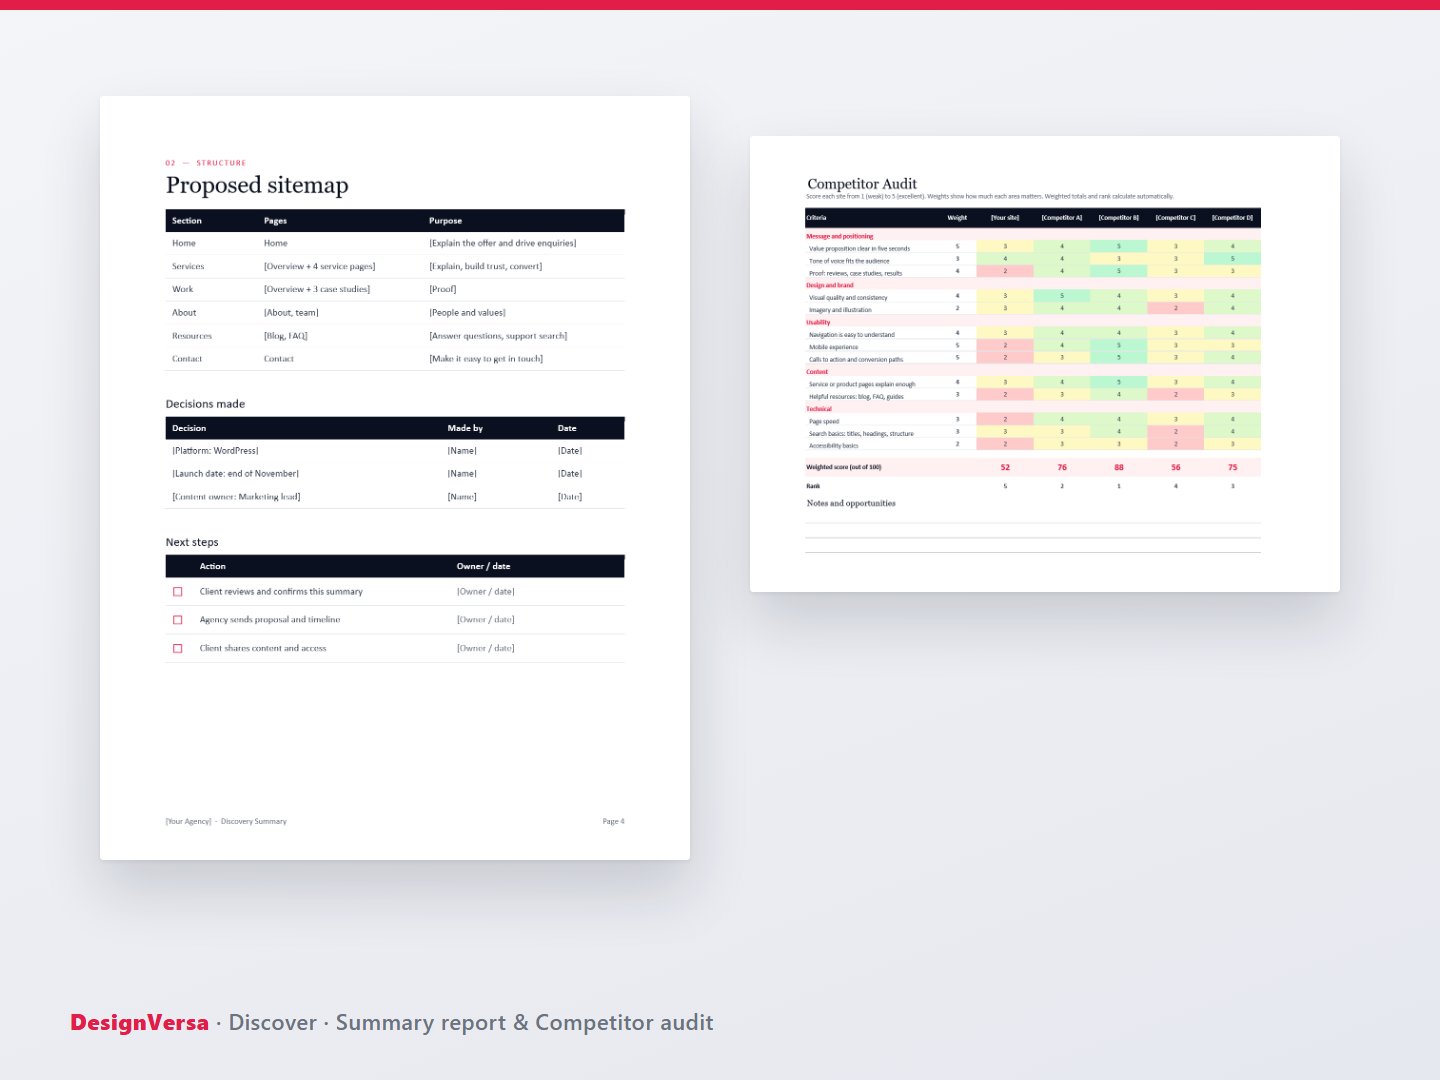Image resolution: width=1440 pixels, height=1080 pixels.
Task: Click [Owner / date] for 'Agency sends proposal'
Action: 486,620
